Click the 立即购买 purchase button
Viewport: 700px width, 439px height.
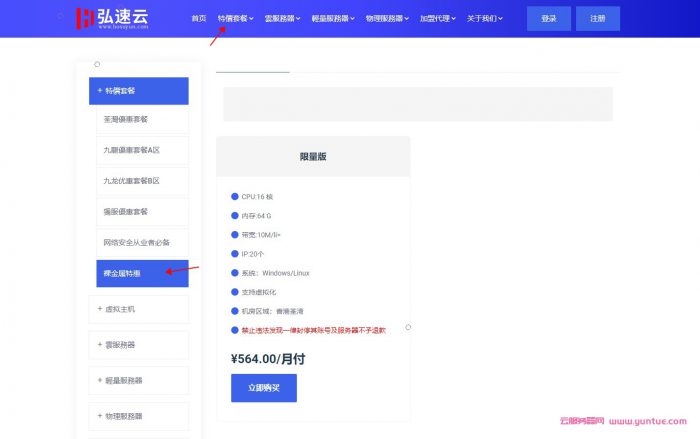pos(263,388)
